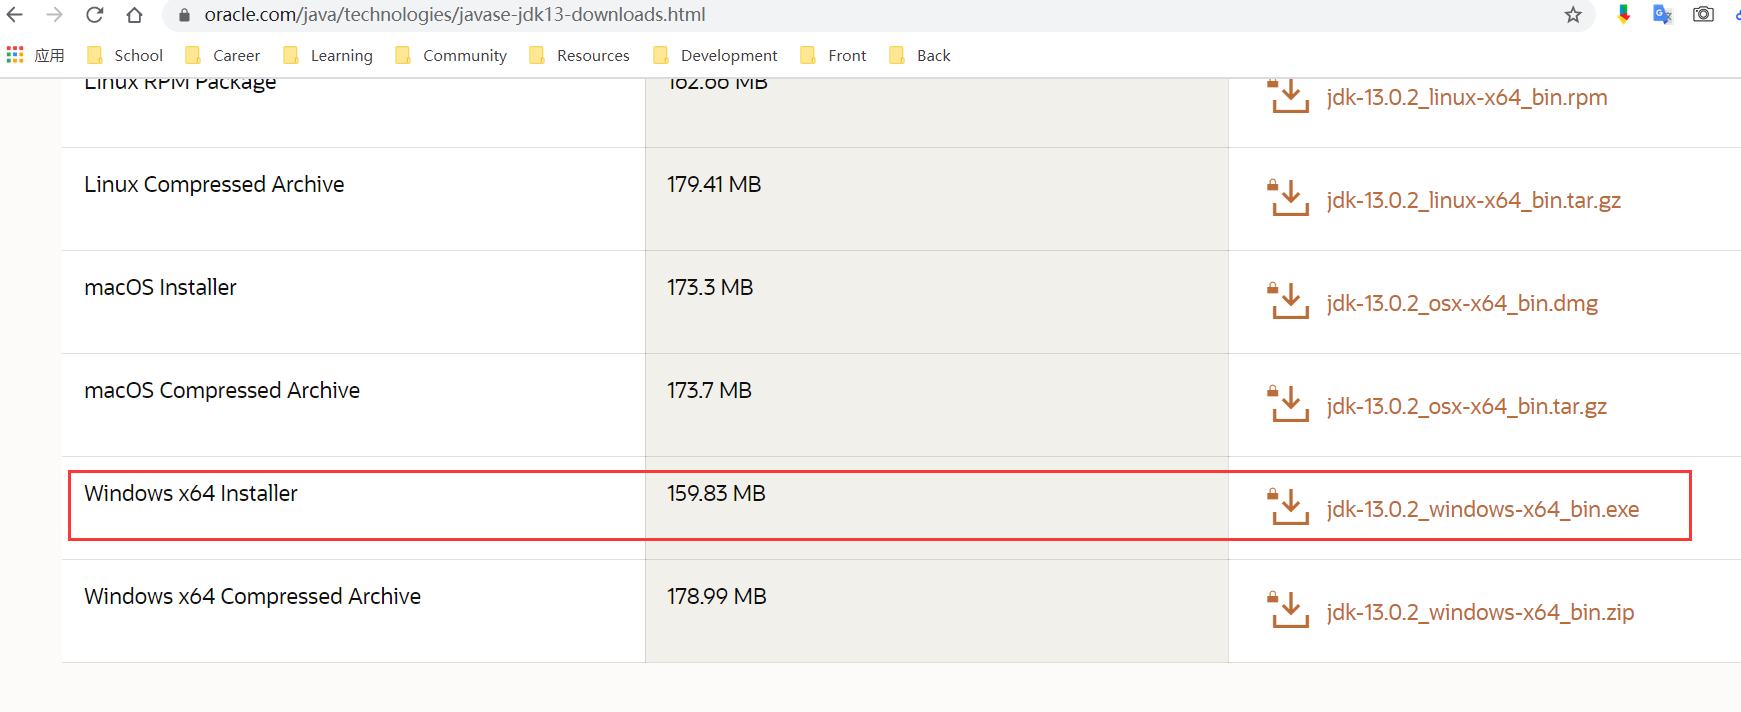This screenshot has width=1741, height=712.
Task: Reload the page with the refresh icon
Action: tap(95, 15)
